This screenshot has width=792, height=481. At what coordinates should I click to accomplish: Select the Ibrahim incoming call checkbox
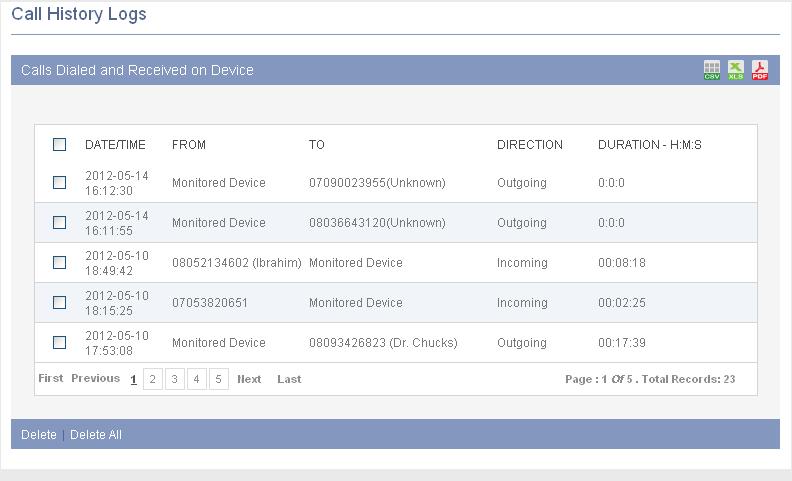coord(60,262)
